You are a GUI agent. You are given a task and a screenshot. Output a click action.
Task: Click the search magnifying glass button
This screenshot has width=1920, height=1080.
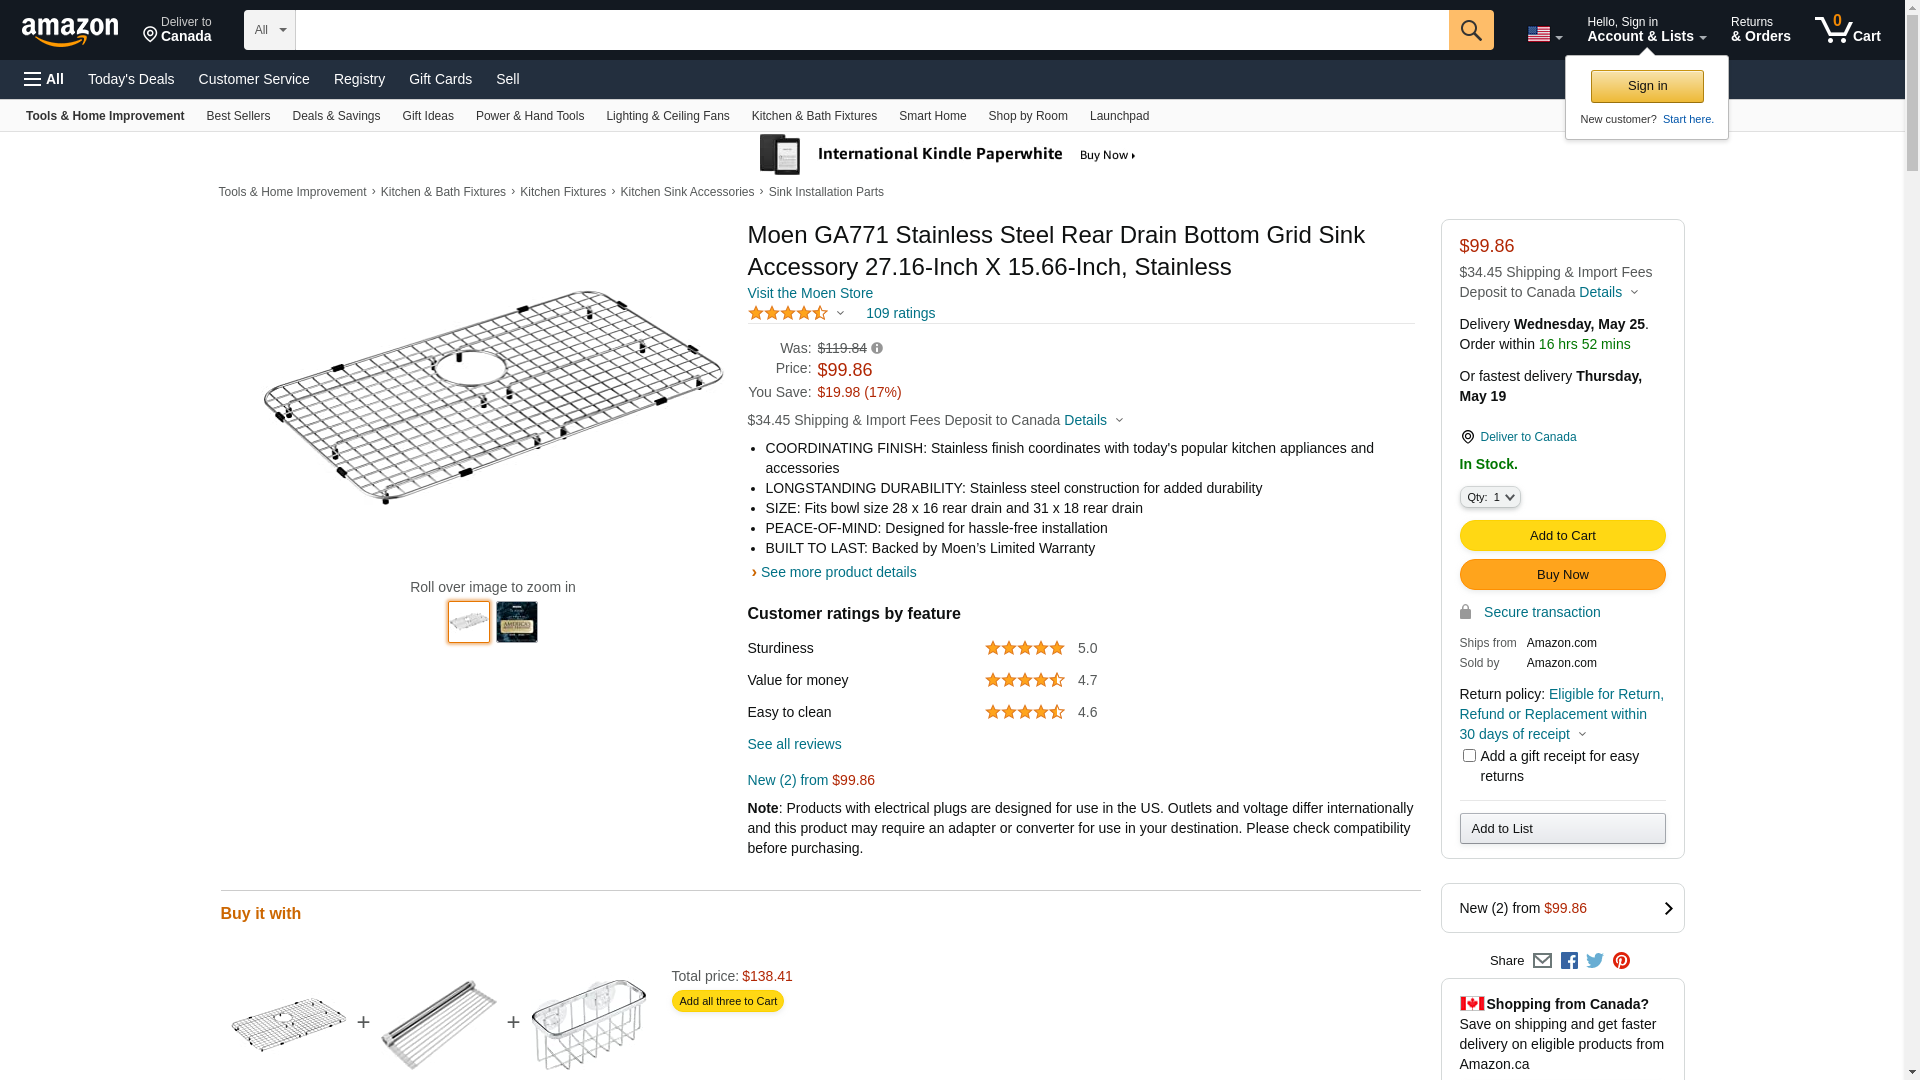point(1470,30)
